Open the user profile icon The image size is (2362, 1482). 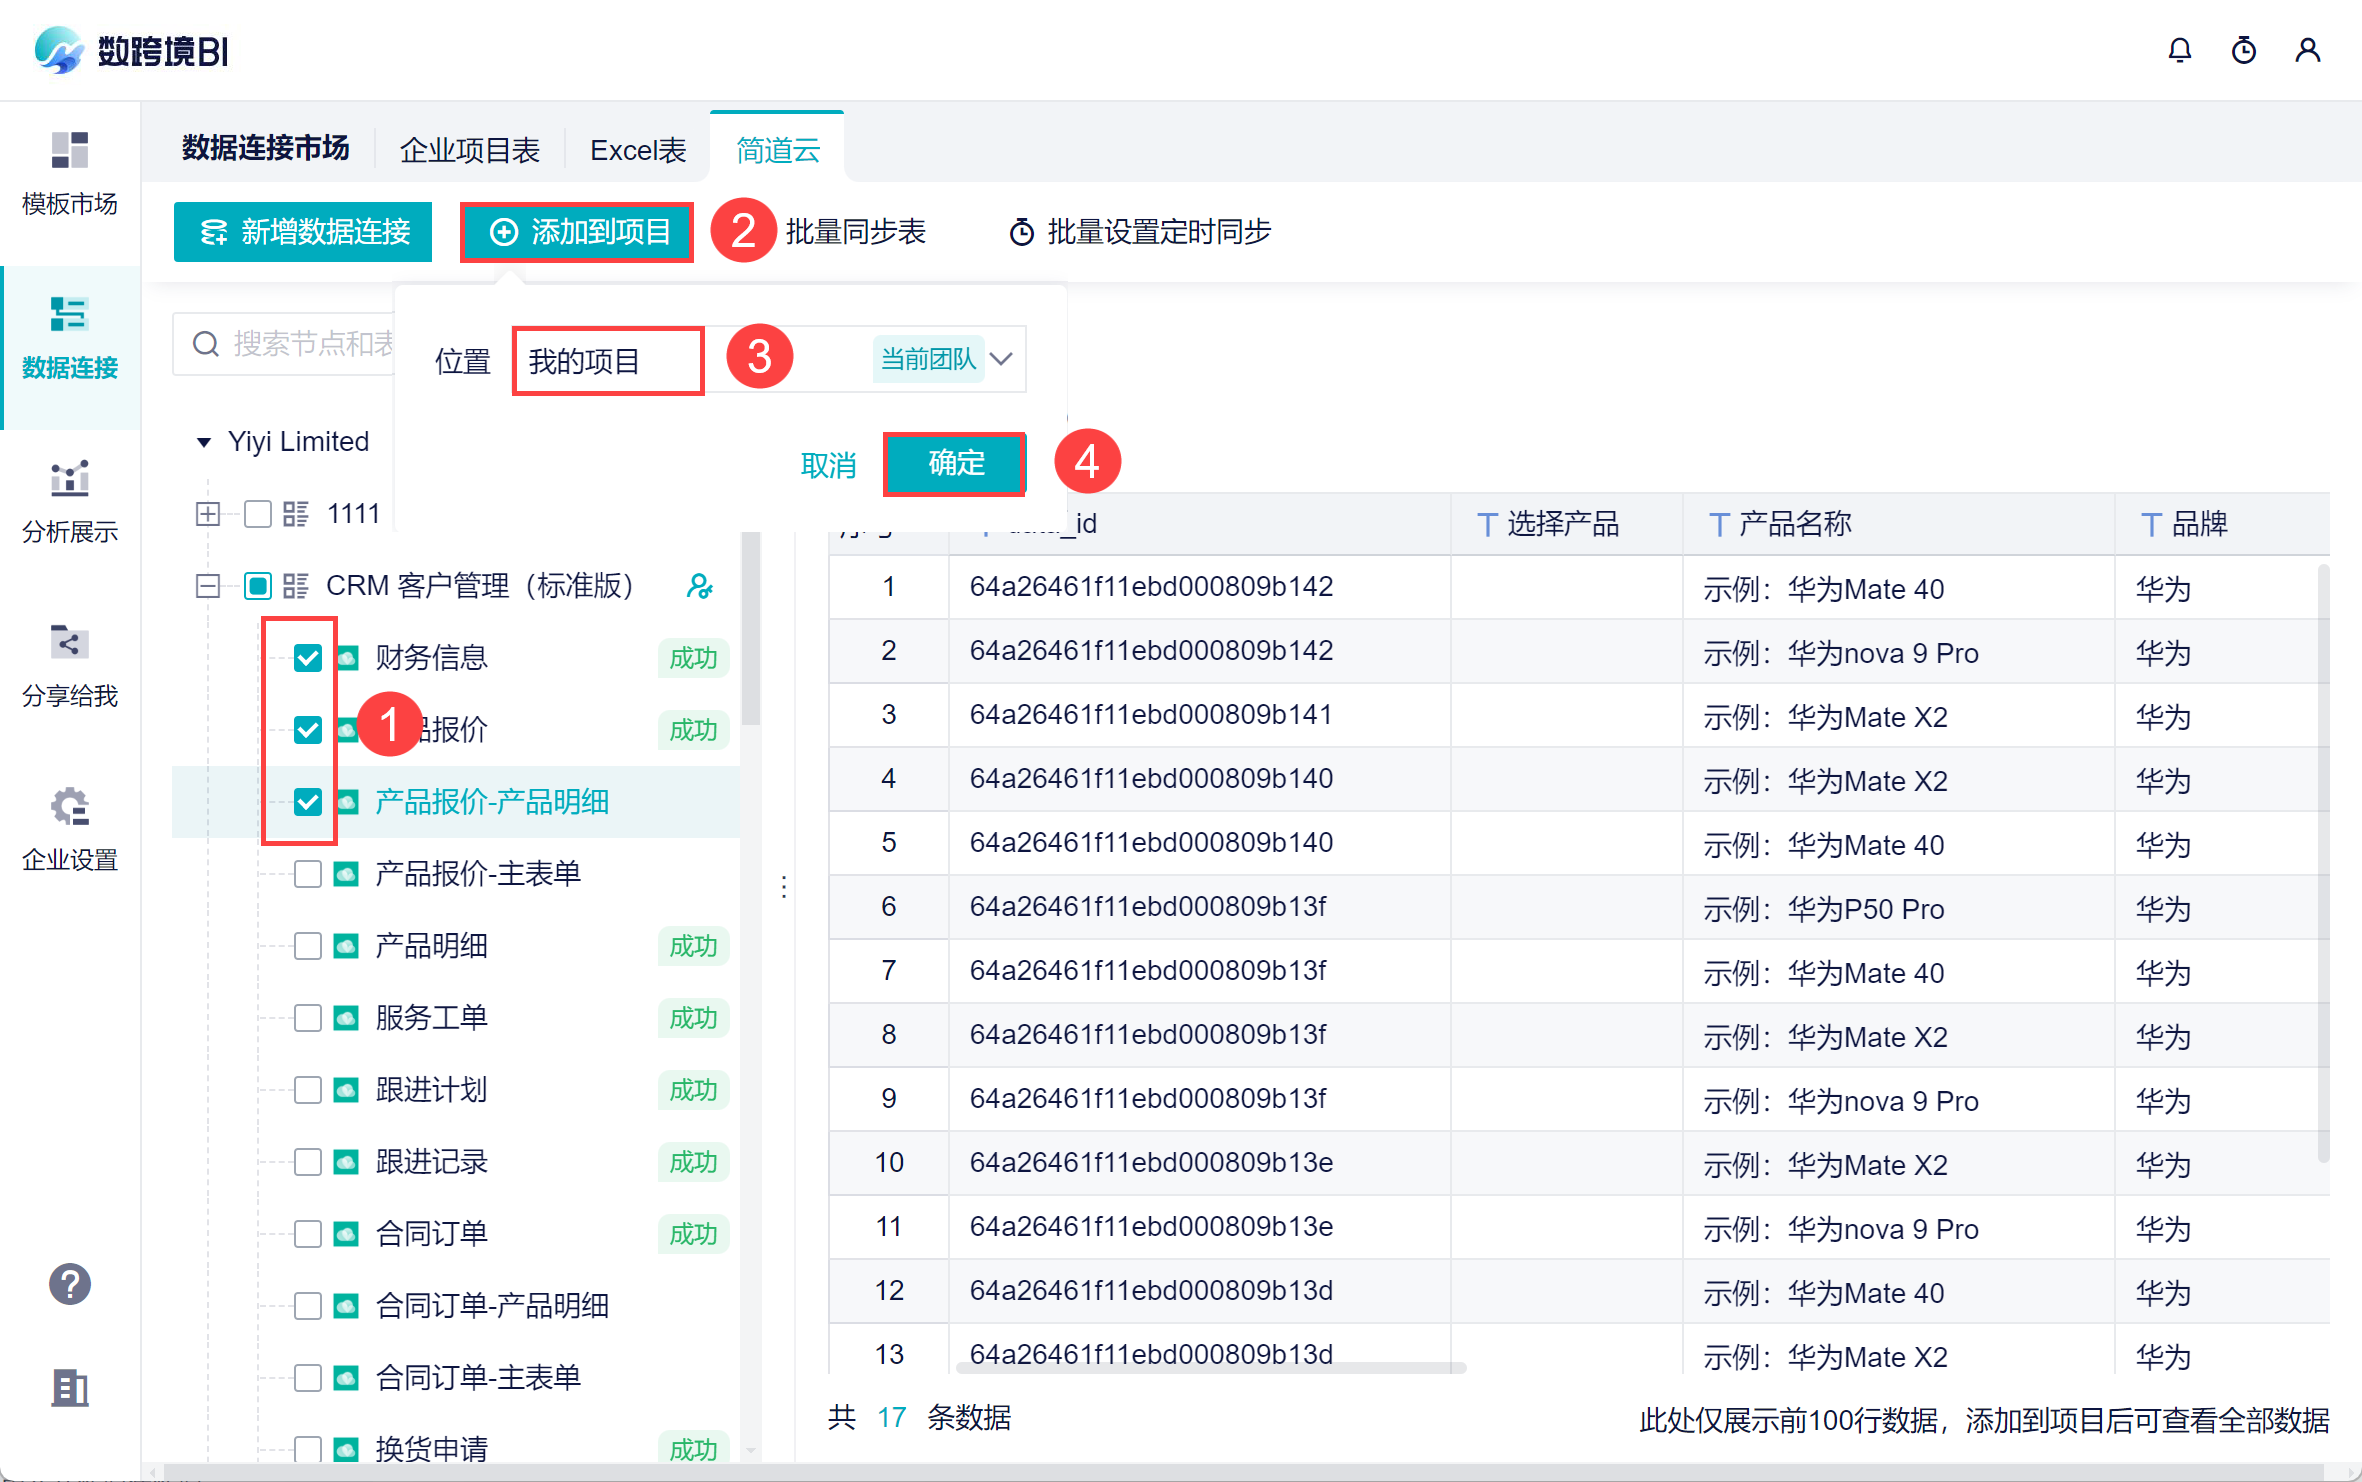point(2307,50)
